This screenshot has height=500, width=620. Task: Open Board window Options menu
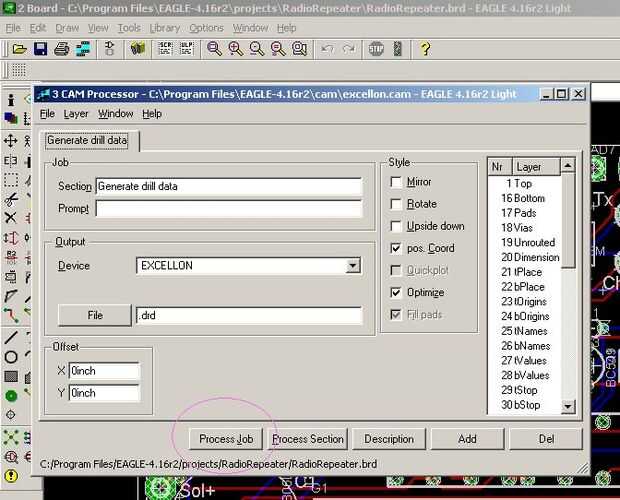(x=206, y=28)
